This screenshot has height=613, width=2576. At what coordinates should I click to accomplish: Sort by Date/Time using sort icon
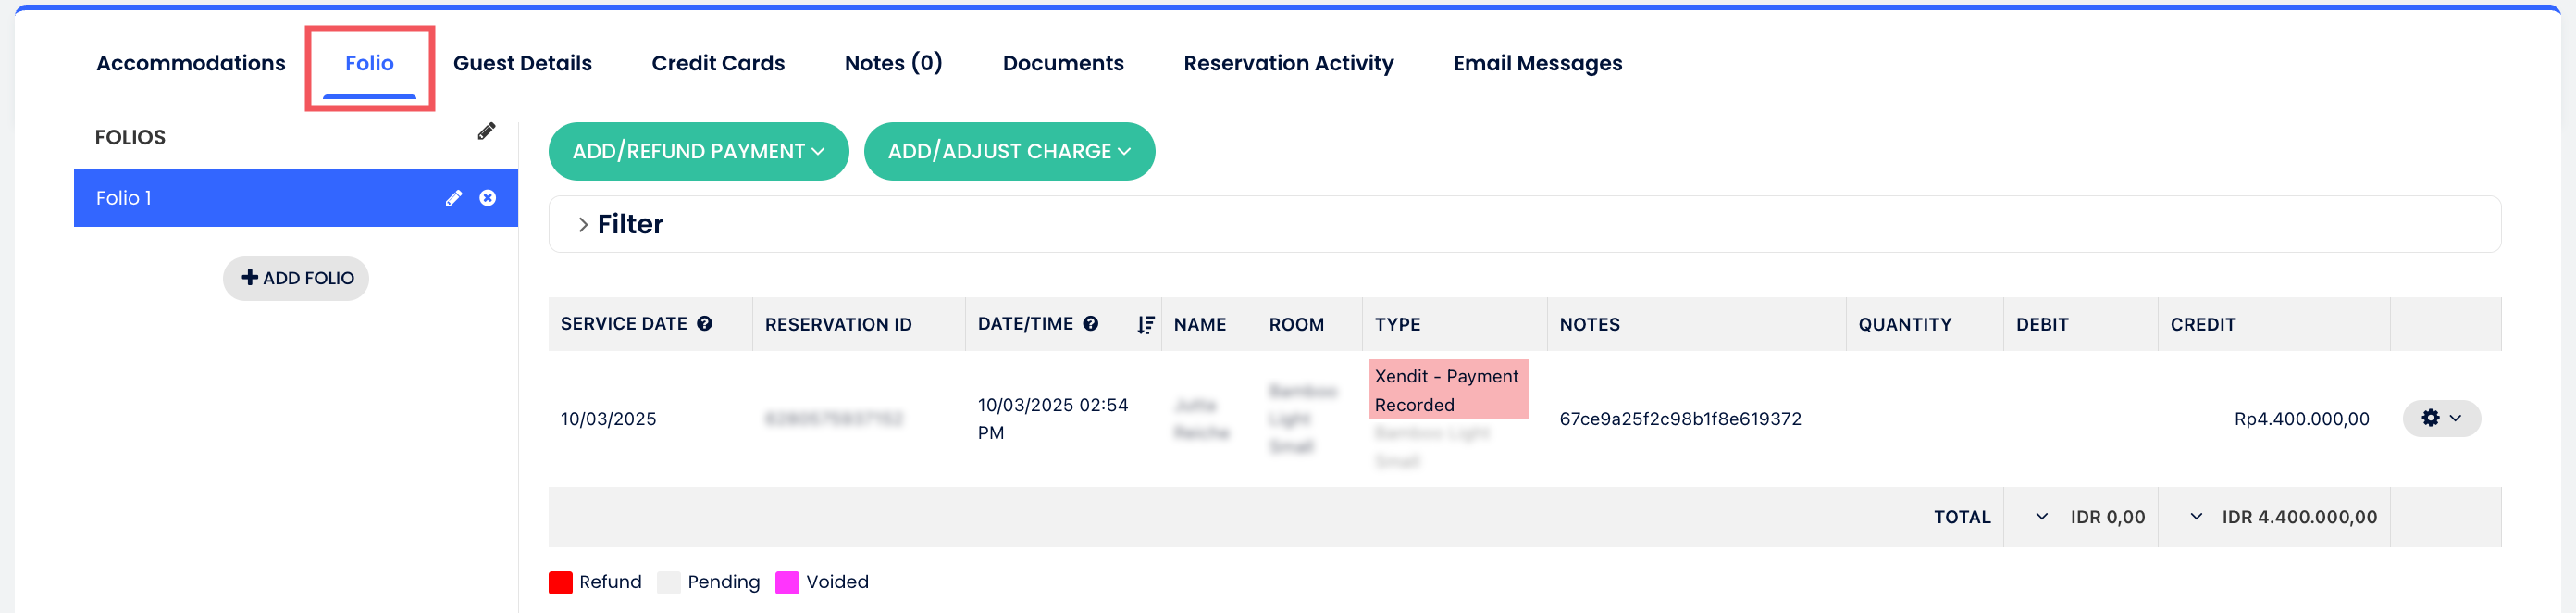pos(1145,324)
